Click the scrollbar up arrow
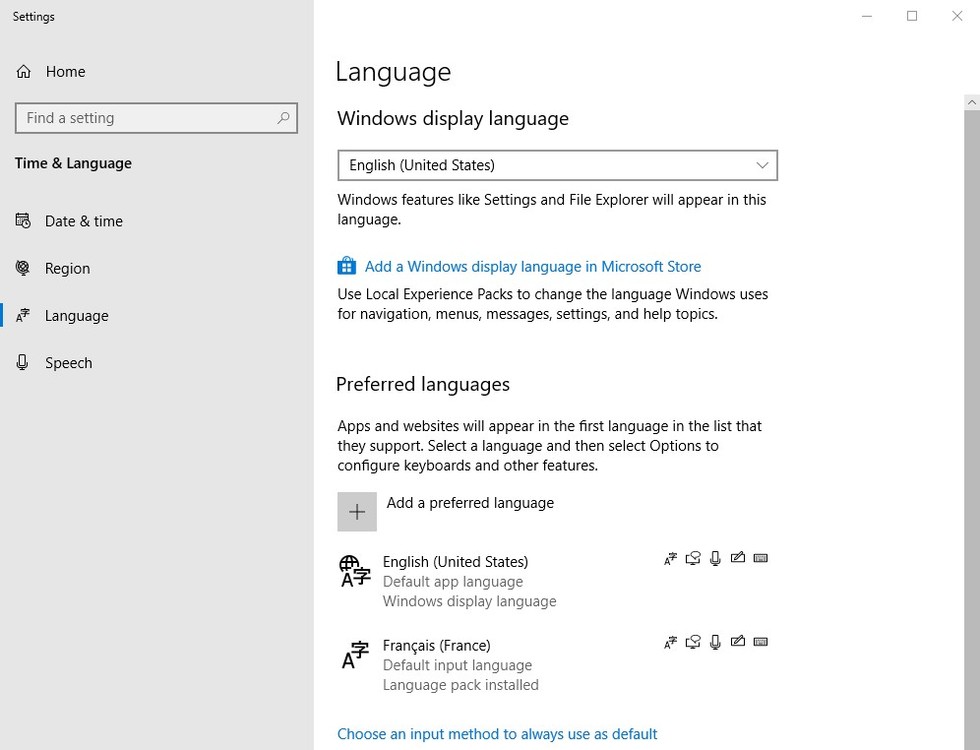This screenshot has width=980, height=750. point(972,102)
